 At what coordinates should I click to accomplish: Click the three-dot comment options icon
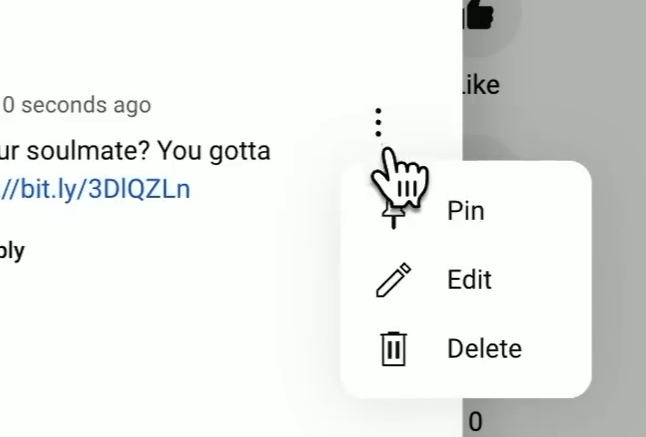tap(379, 122)
